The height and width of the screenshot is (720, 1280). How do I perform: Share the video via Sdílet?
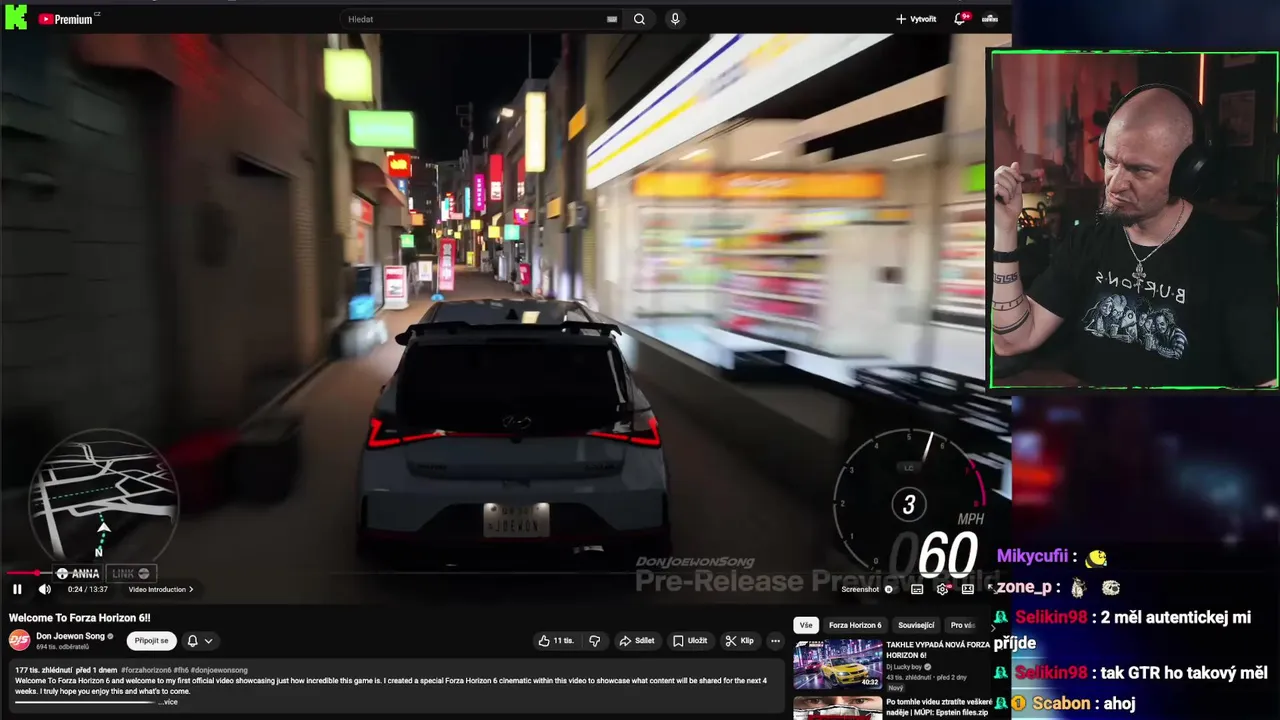pos(637,641)
